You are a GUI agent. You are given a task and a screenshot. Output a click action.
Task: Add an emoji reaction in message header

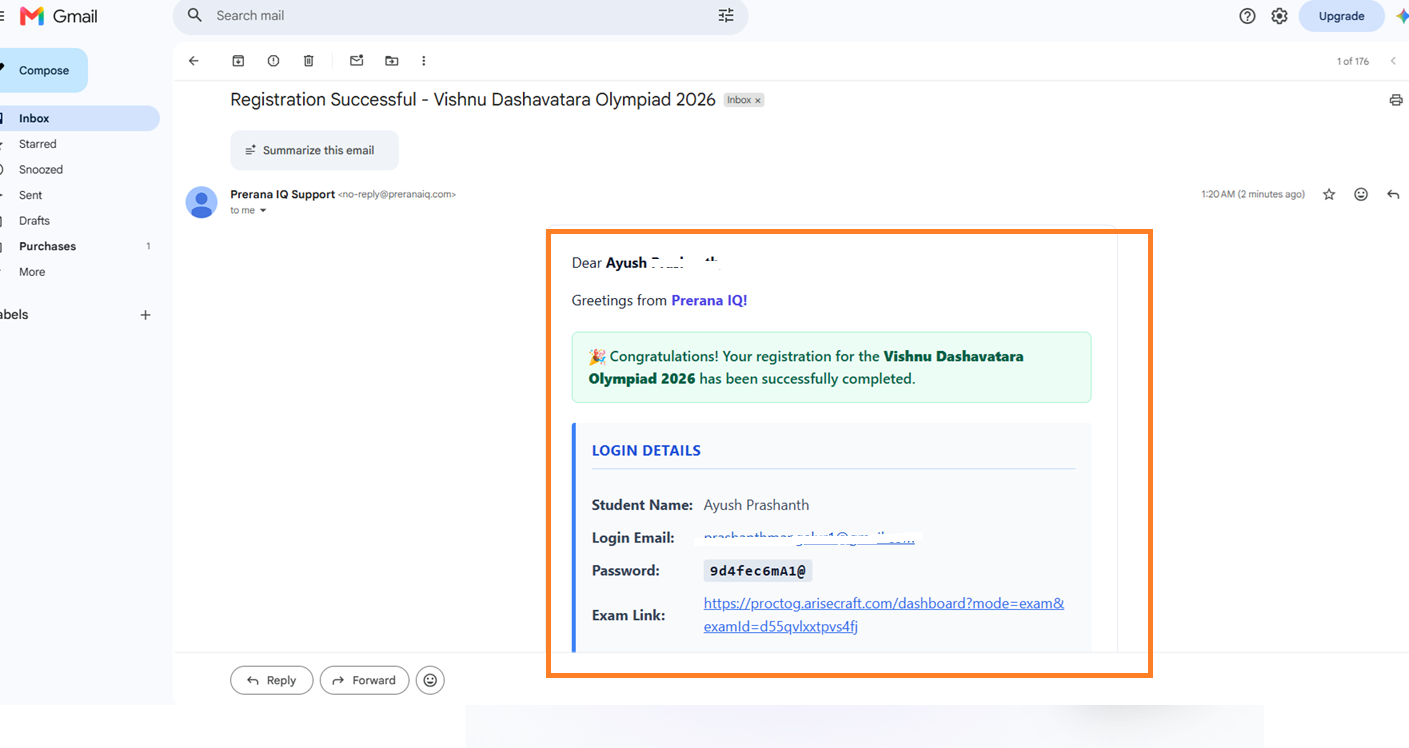point(1361,194)
